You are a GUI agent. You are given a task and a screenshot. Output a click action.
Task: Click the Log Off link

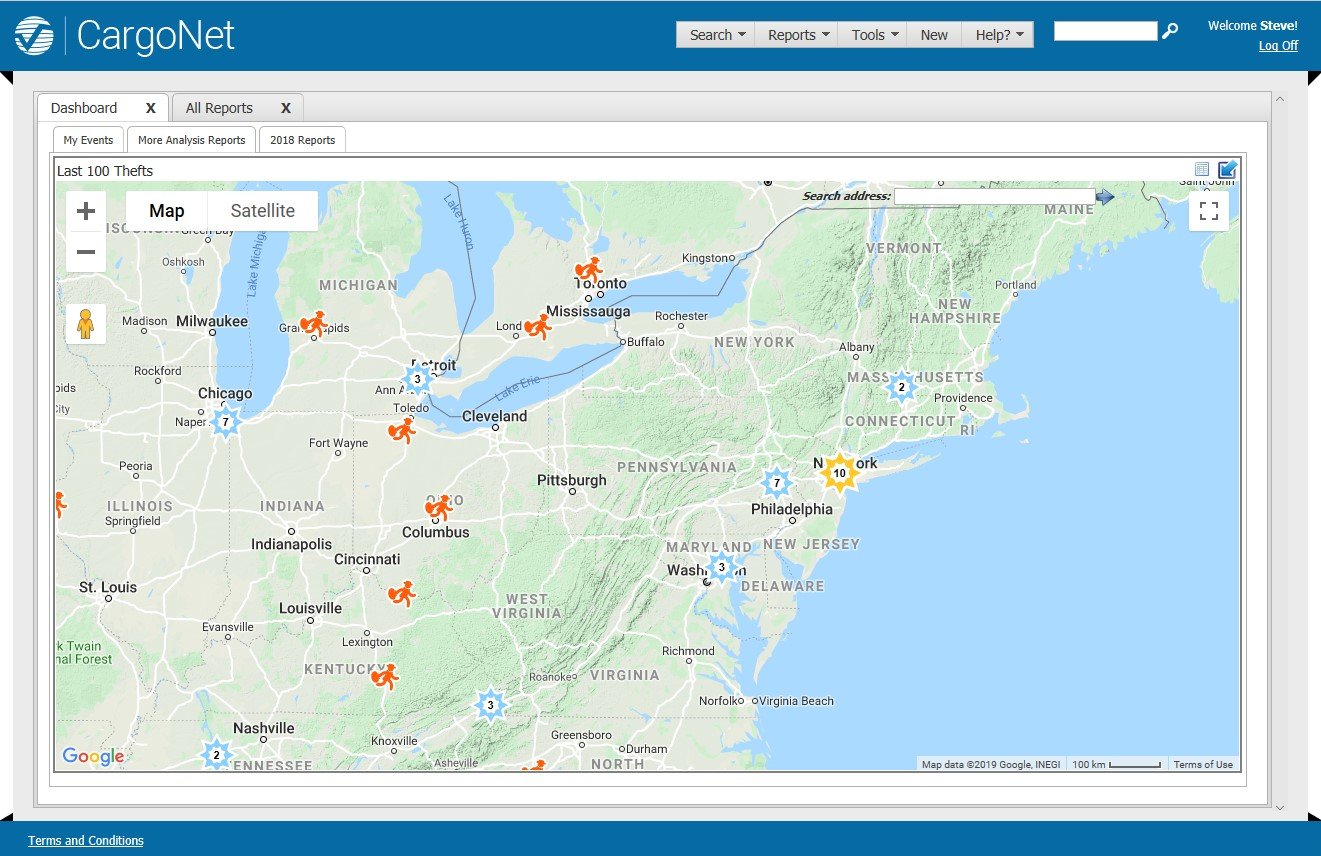coord(1278,46)
